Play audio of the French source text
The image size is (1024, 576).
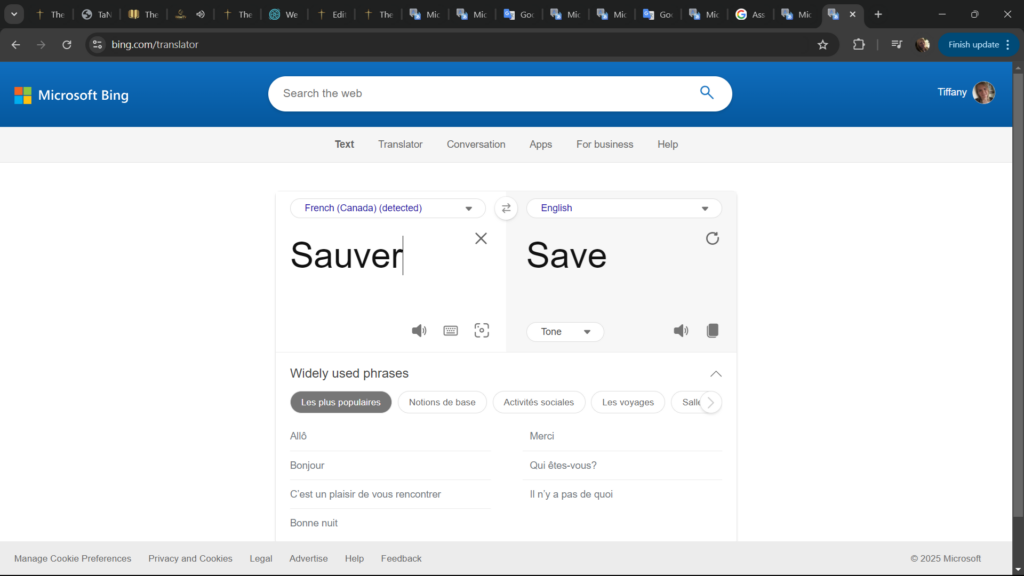419,331
